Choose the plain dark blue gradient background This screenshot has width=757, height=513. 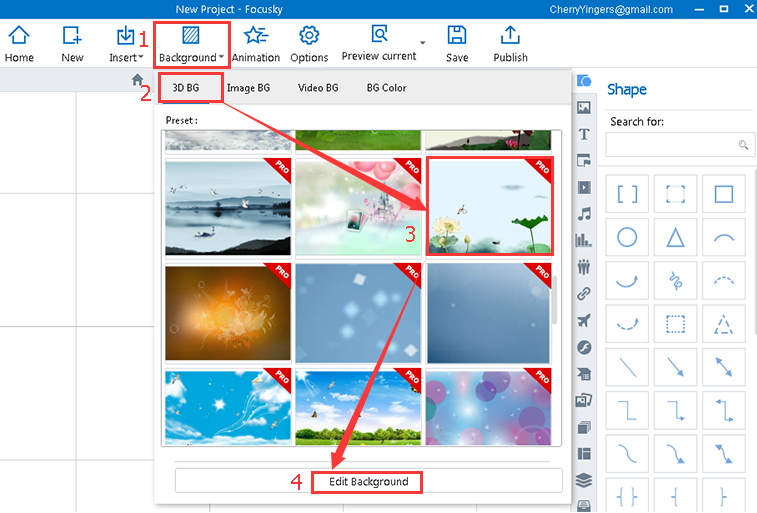[x=489, y=313]
